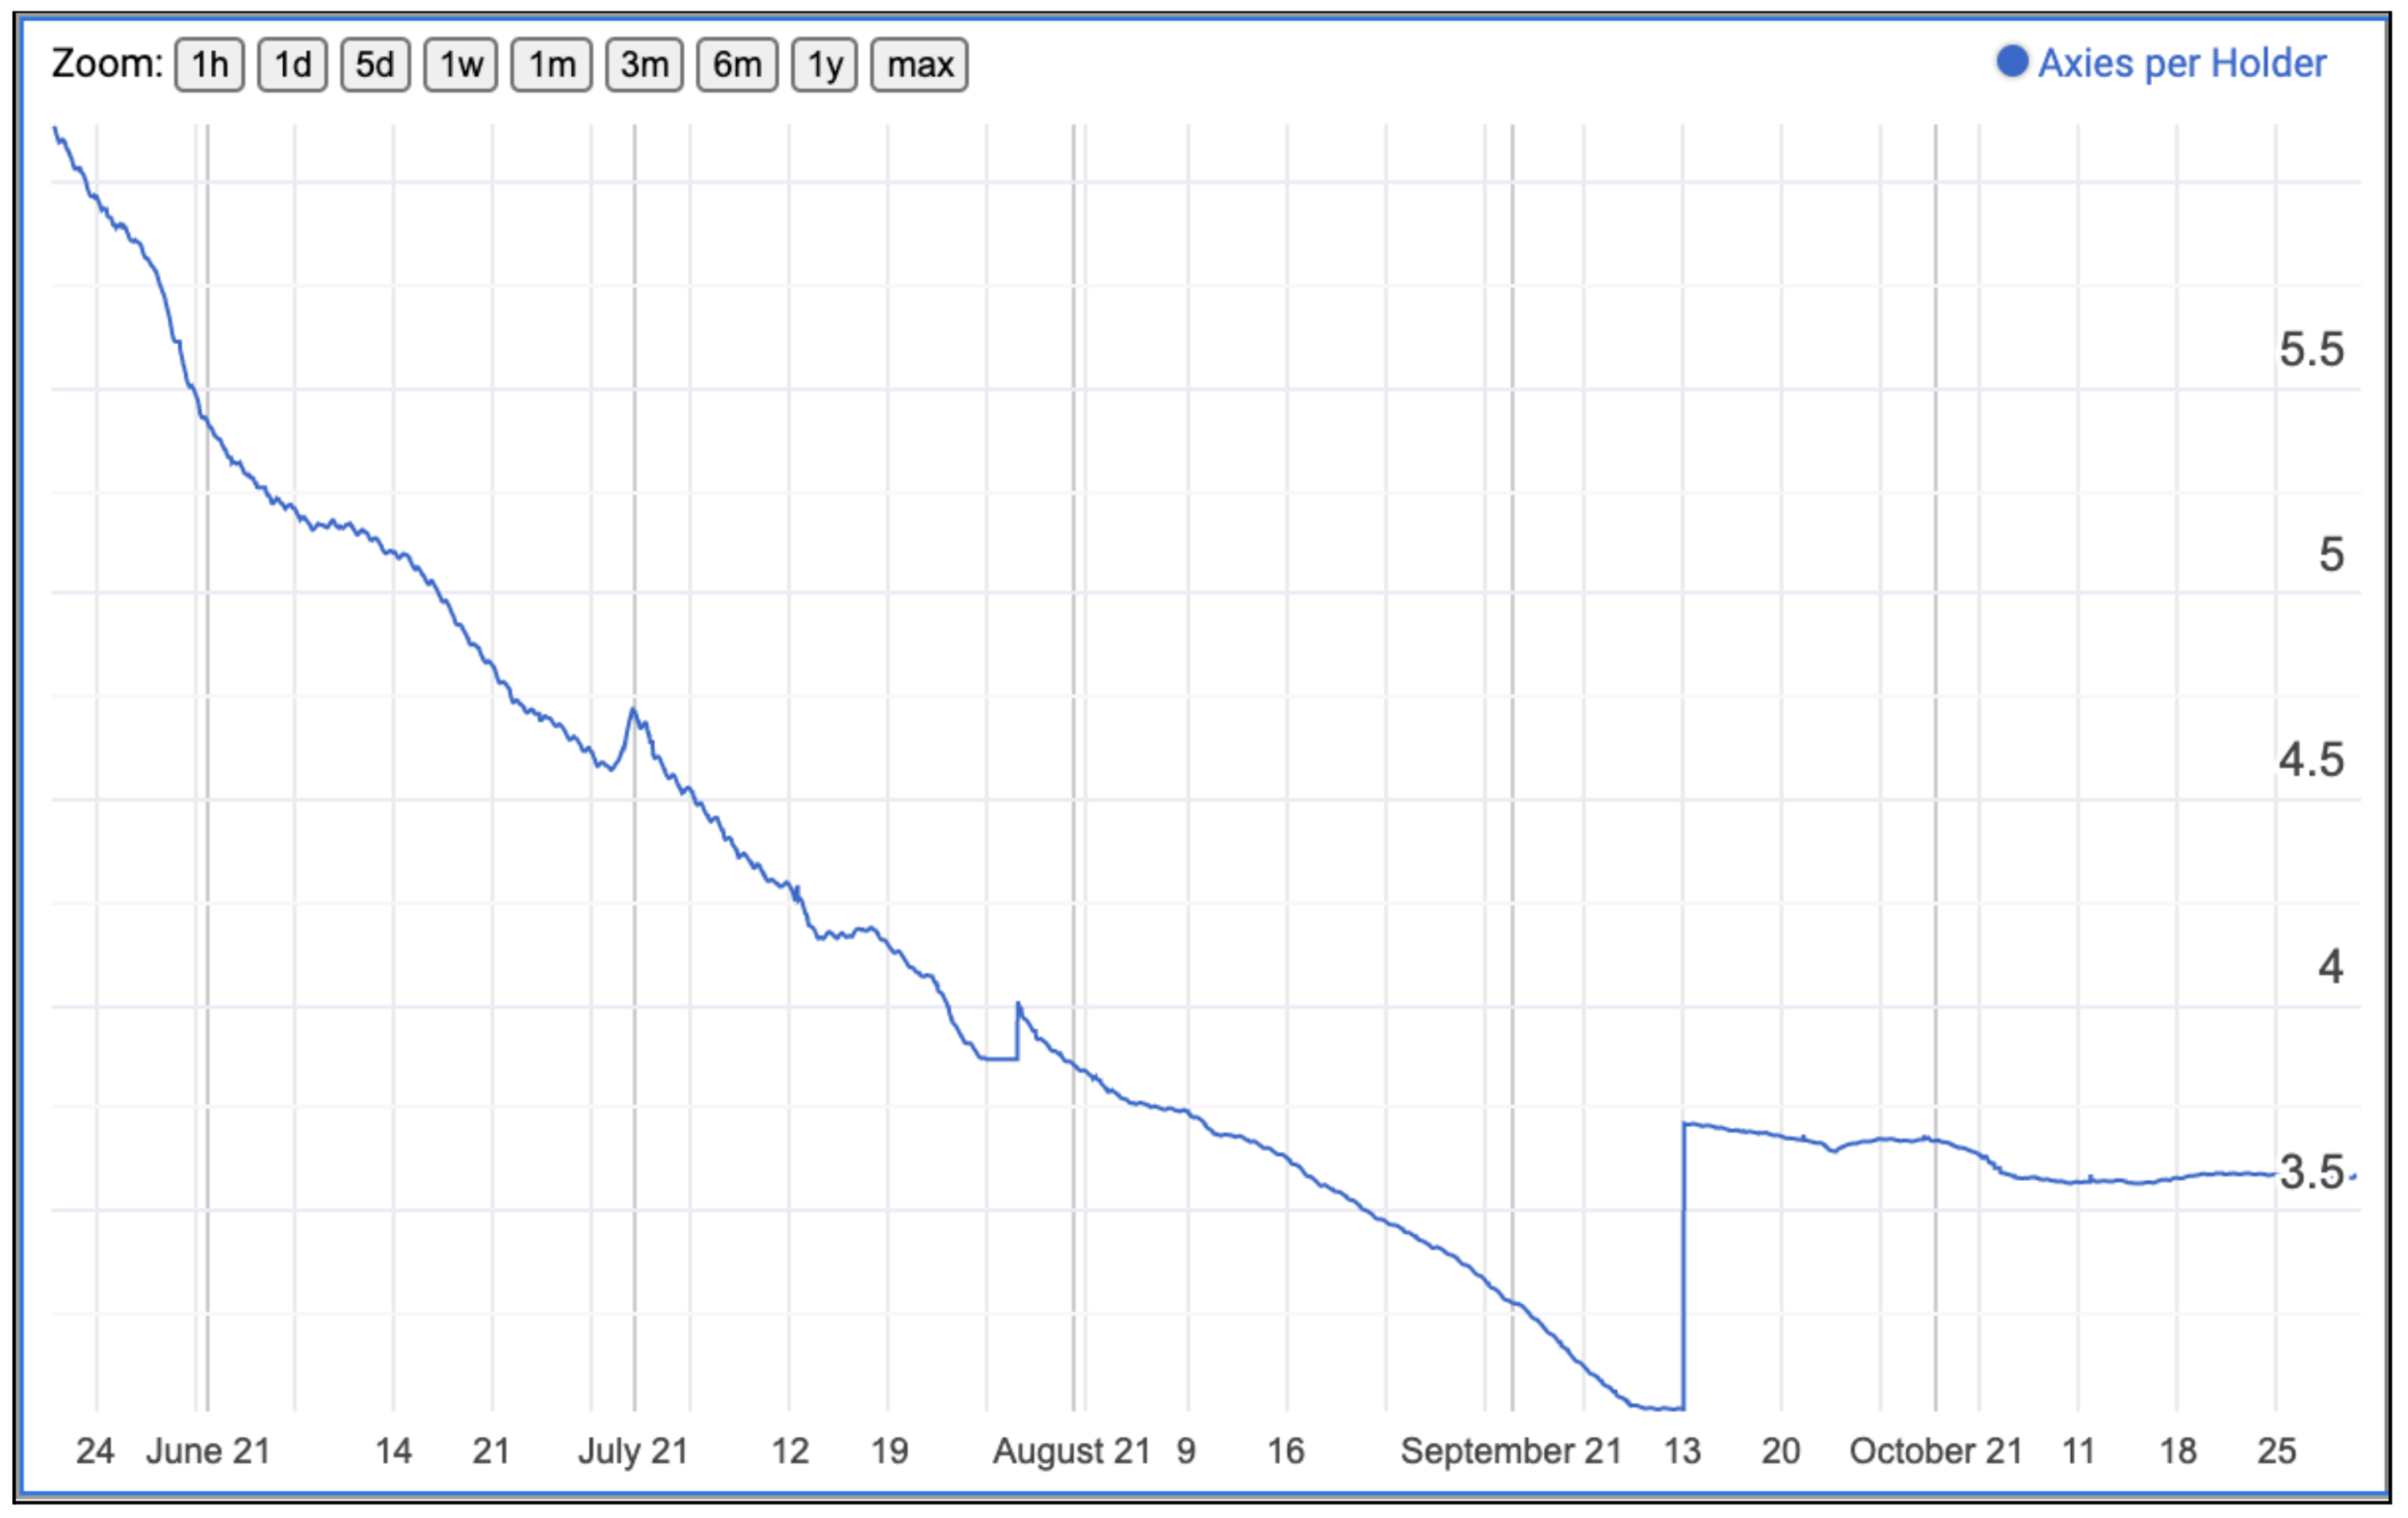Screen dimensions: 2408x1518
Task: Click the June 21 axis label
Action: [208, 1451]
